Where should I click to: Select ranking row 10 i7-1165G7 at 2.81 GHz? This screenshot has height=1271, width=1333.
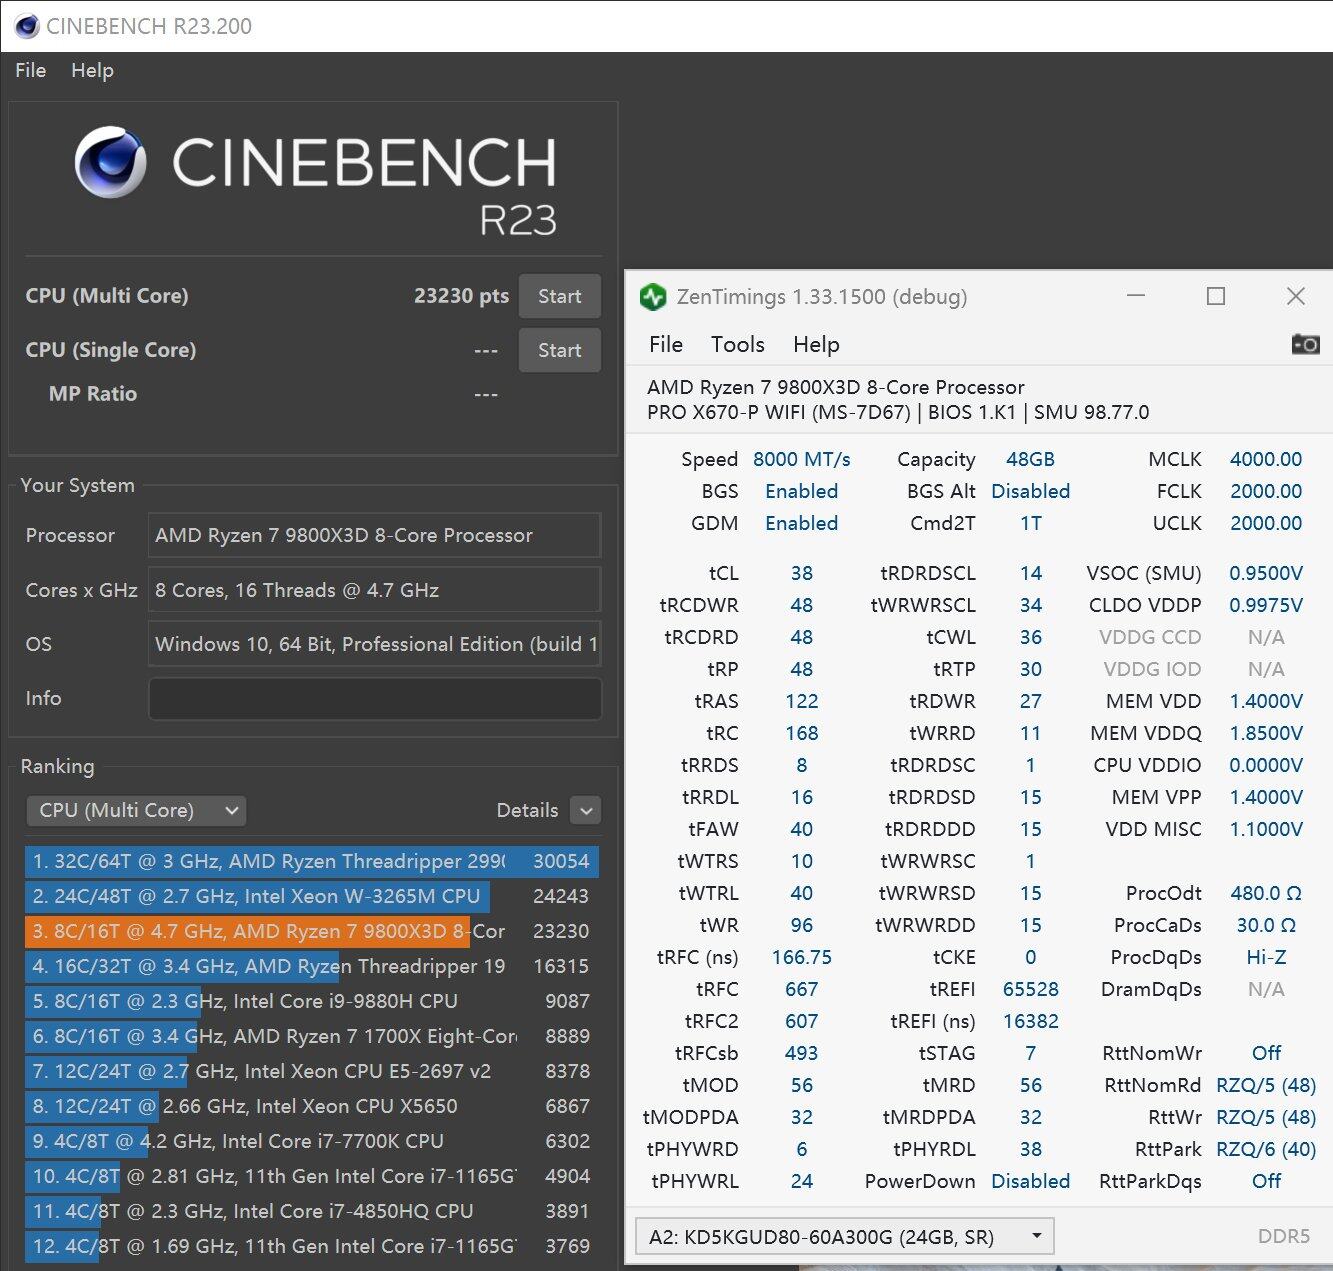coord(311,1176)
